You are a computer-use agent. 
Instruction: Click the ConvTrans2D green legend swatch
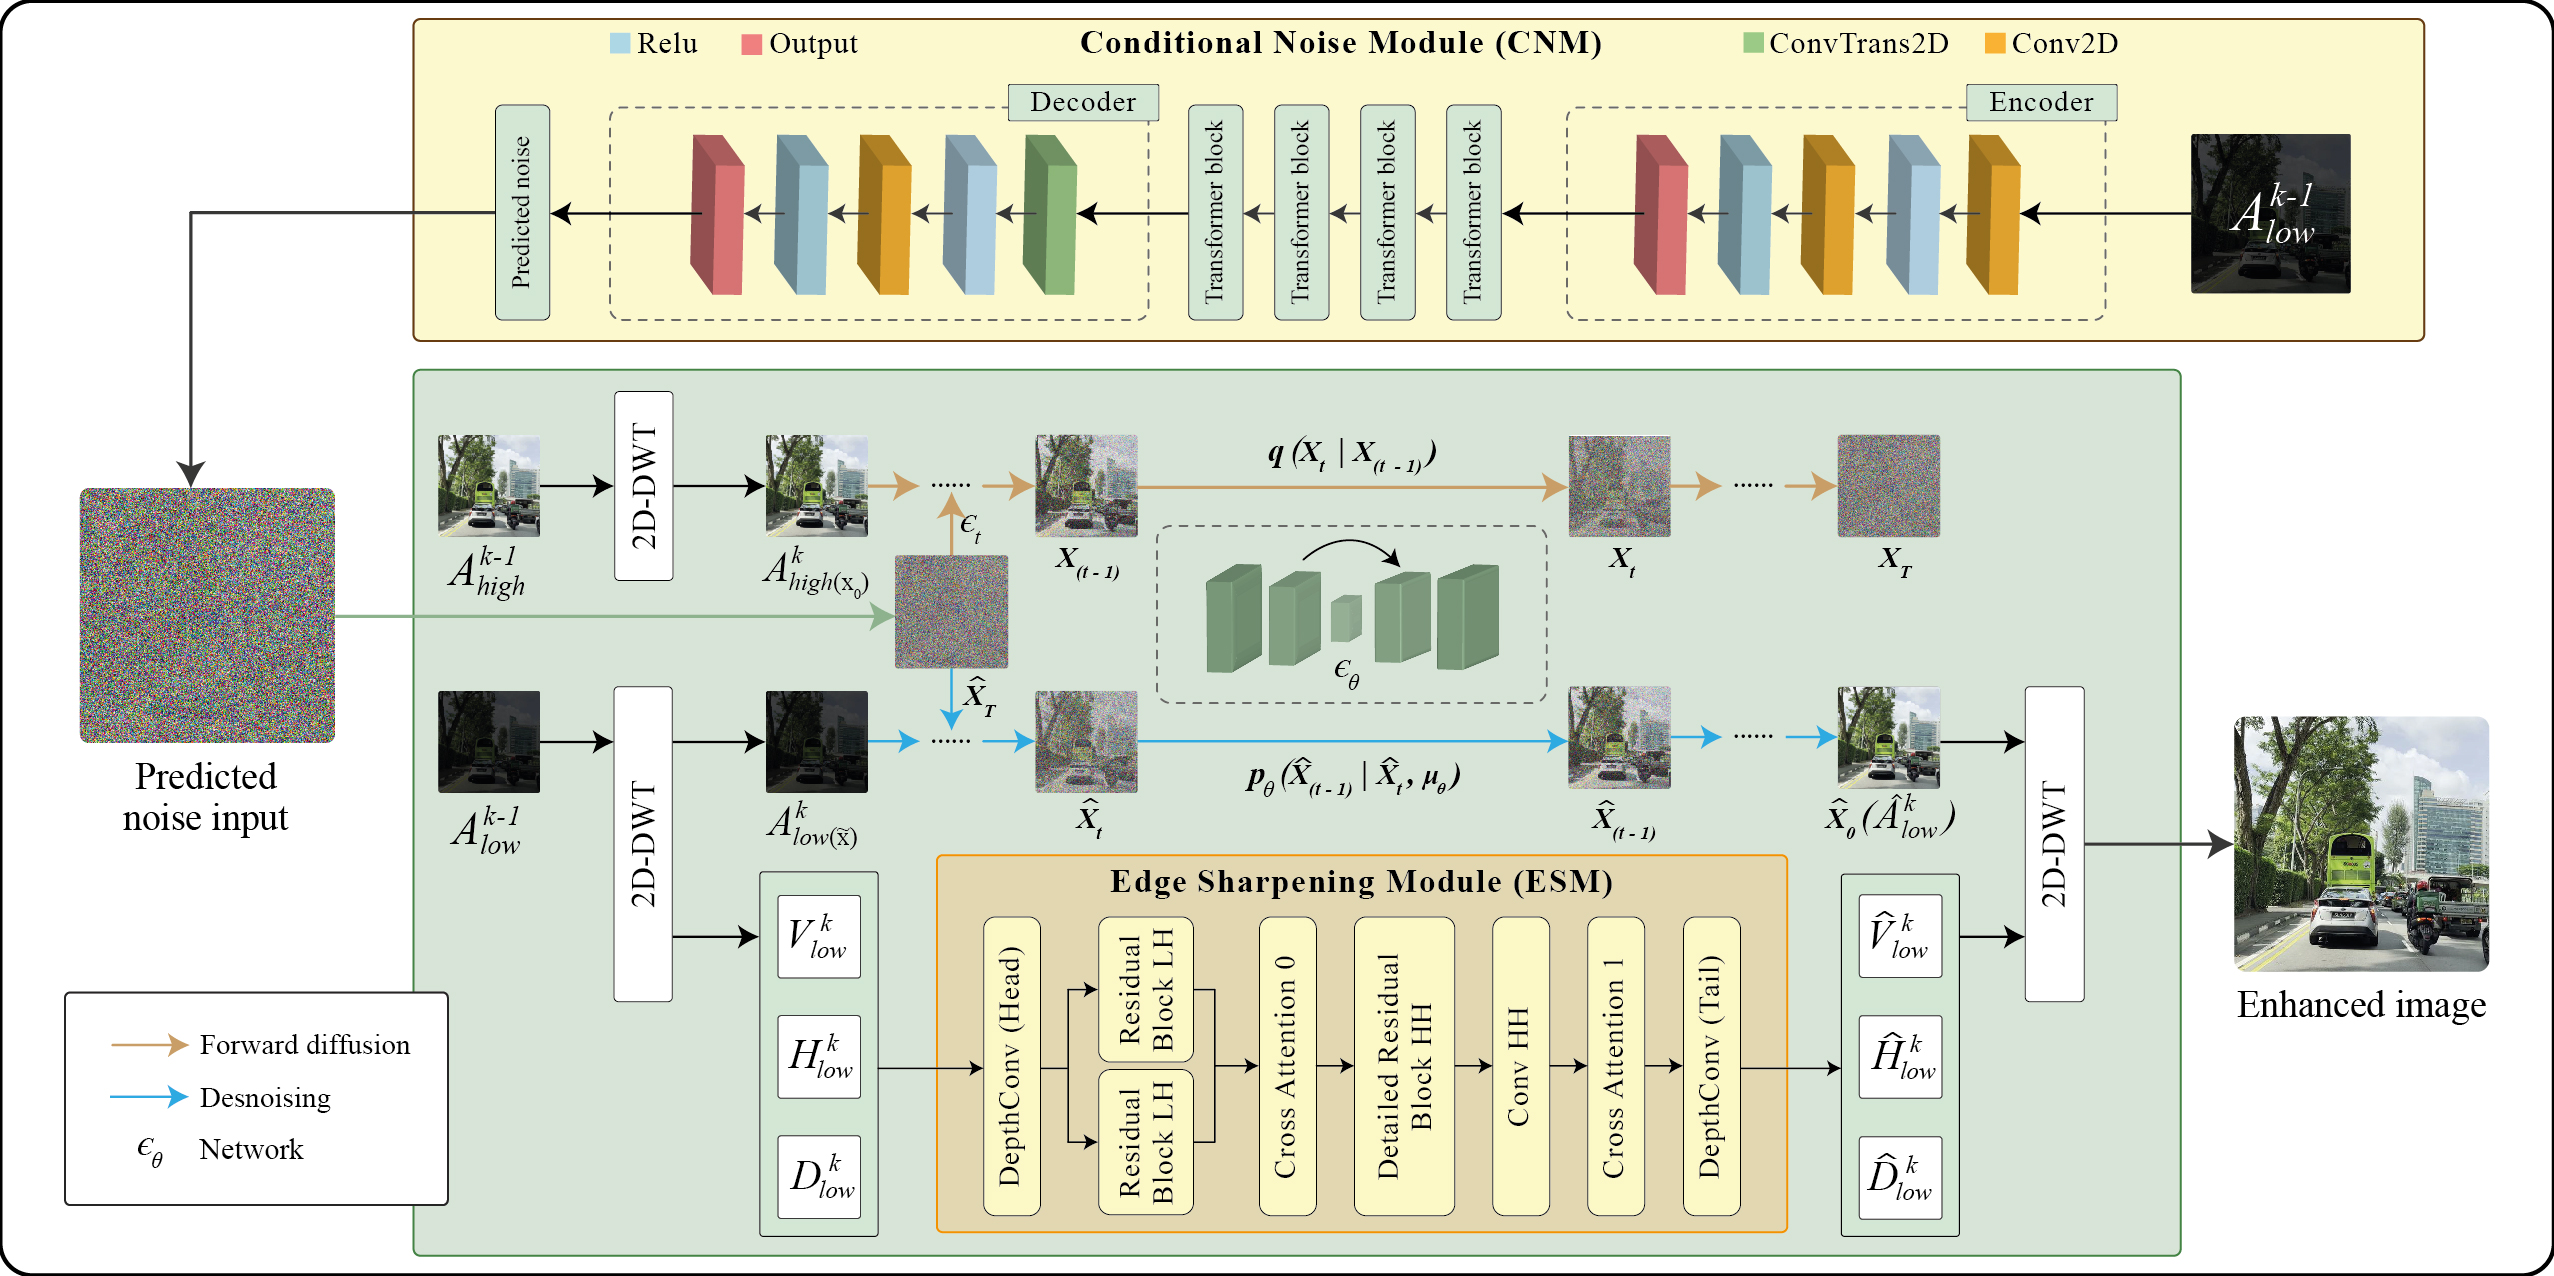point(1753,43)
